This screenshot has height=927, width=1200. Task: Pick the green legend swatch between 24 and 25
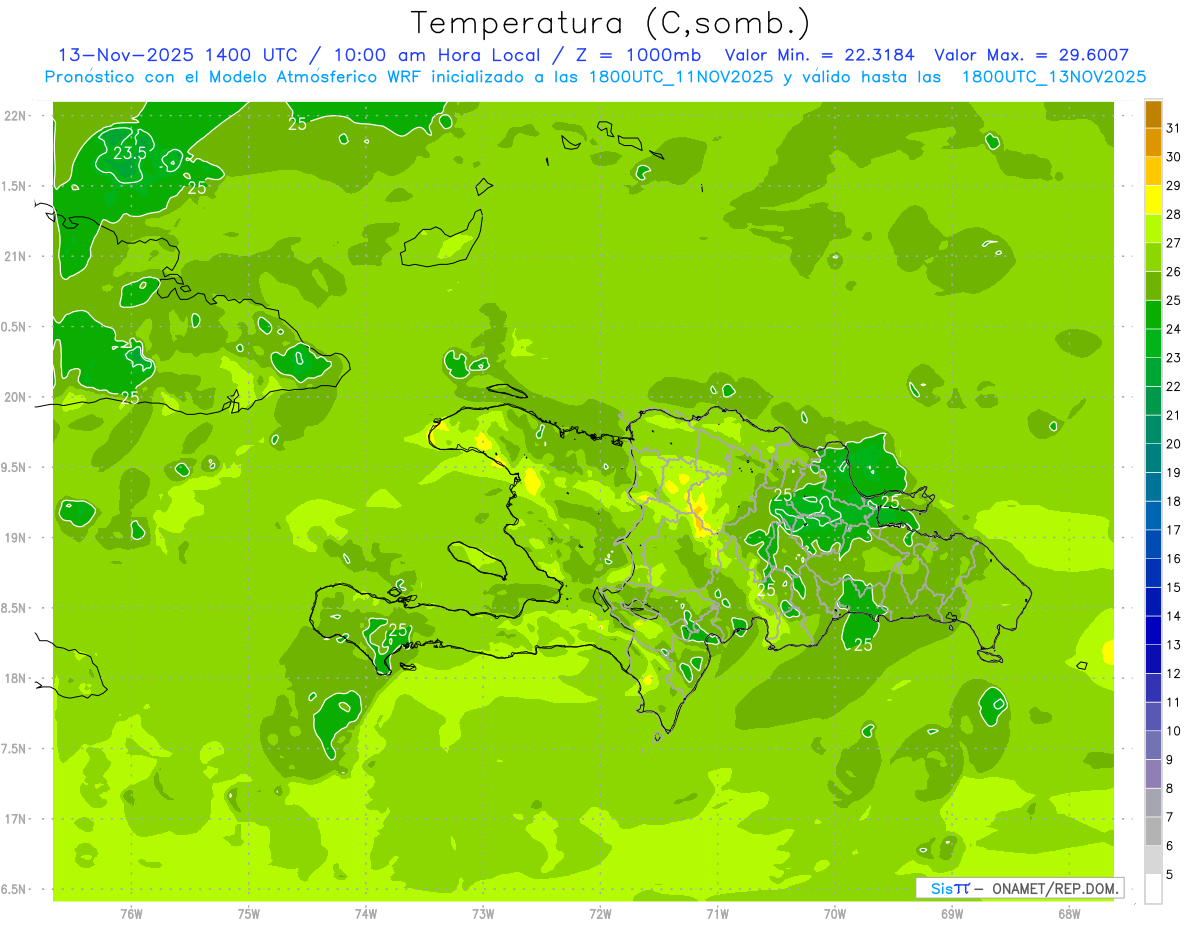point(1153,315)
